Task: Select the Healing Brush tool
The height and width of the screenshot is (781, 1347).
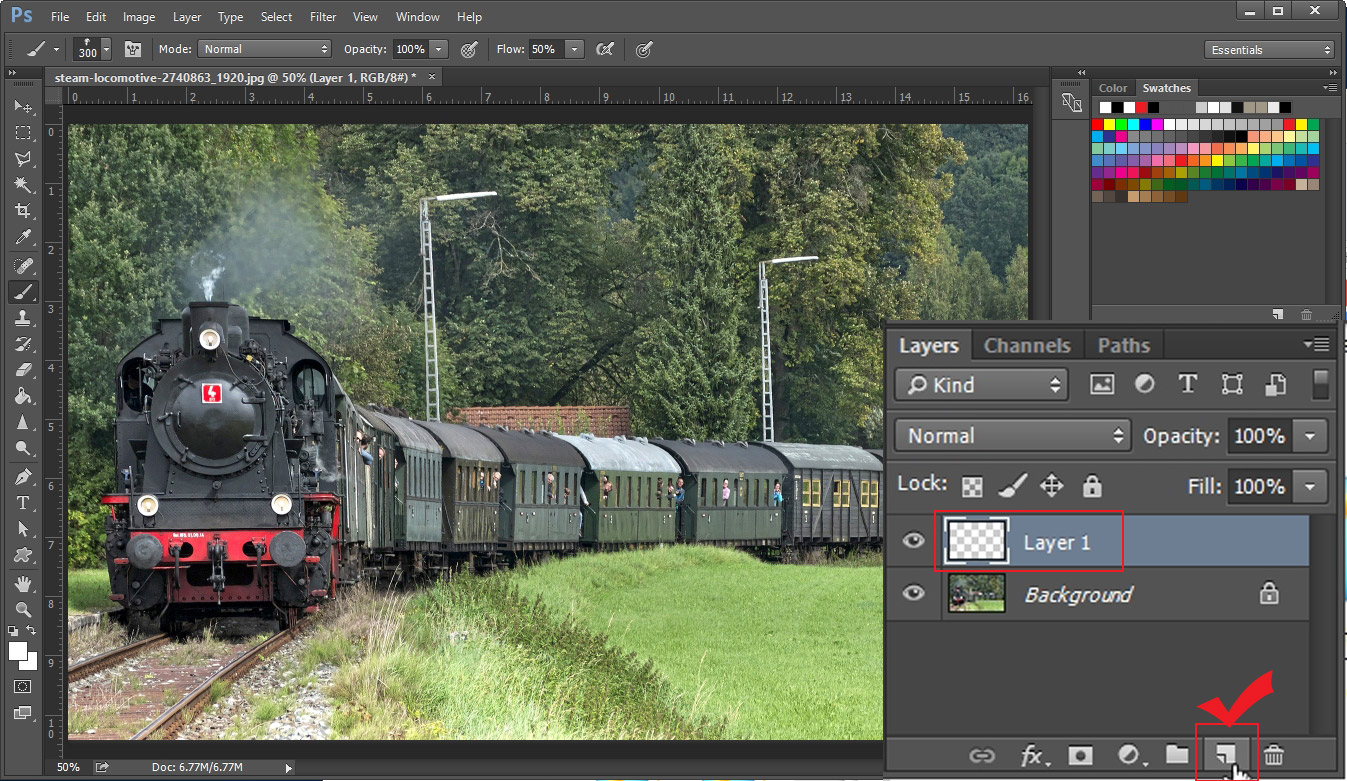Action: point(23,266)
